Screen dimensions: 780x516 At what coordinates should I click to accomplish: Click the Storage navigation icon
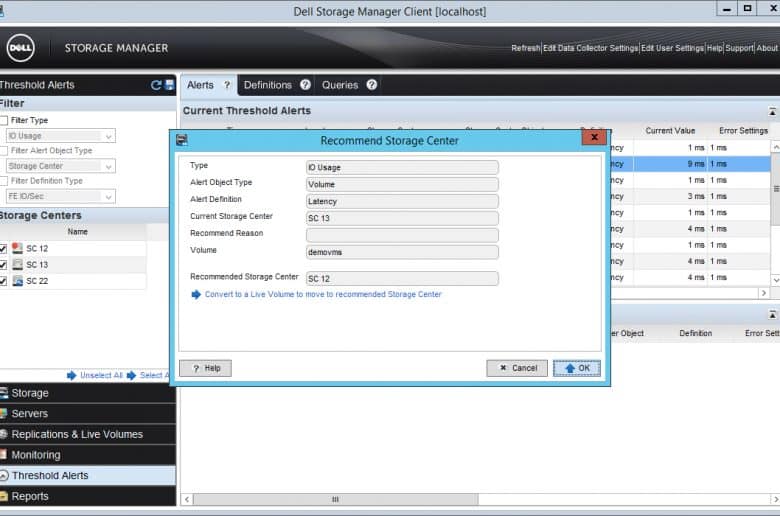(4, 393)
